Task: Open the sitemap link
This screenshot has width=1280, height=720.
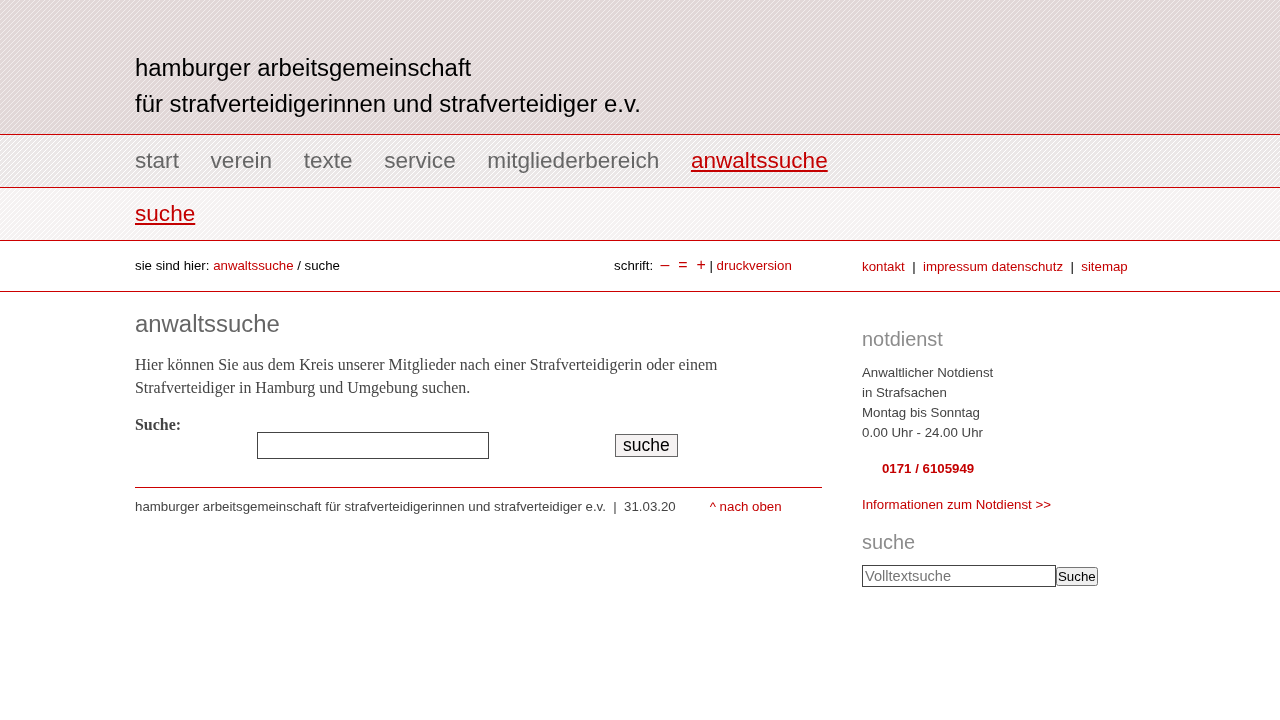Action: pyautogui.click(x=1104, y=267)
